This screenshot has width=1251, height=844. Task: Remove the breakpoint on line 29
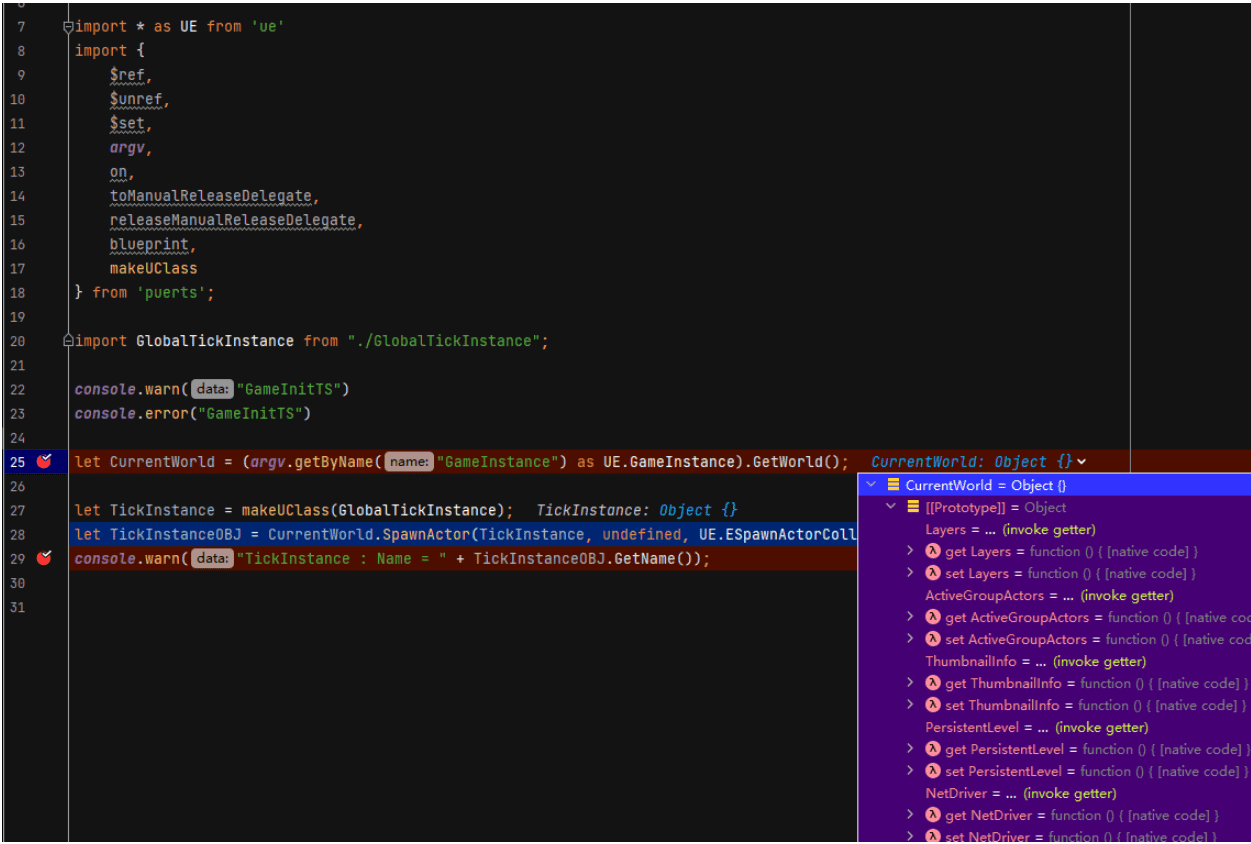pyautogui.click(x=44, y=558)
